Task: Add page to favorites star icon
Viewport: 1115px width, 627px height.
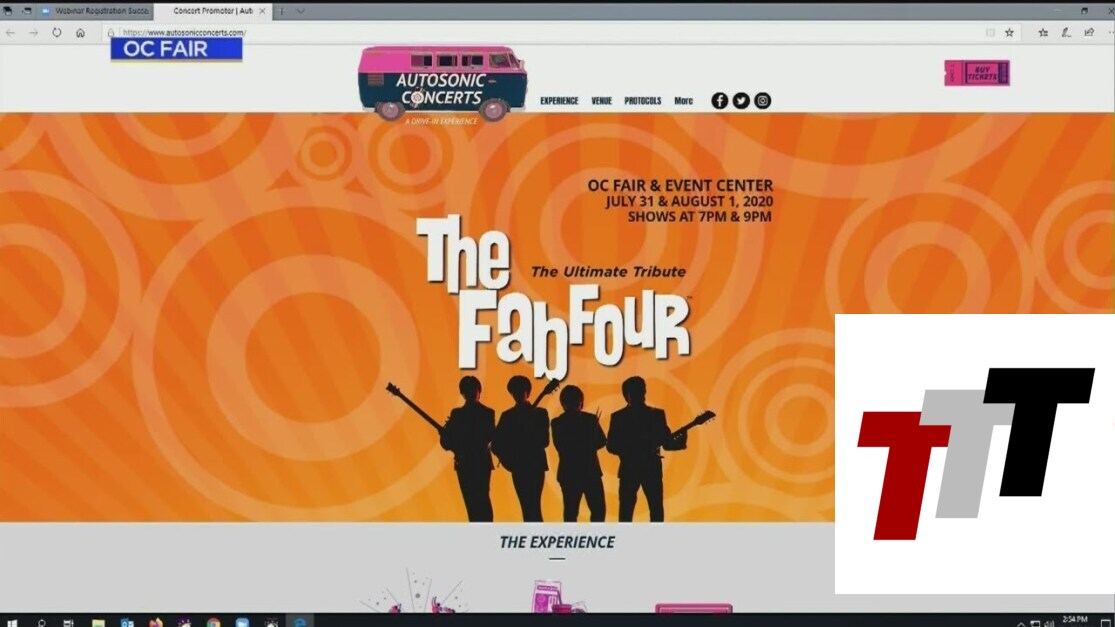Action: pos(1009,32)
